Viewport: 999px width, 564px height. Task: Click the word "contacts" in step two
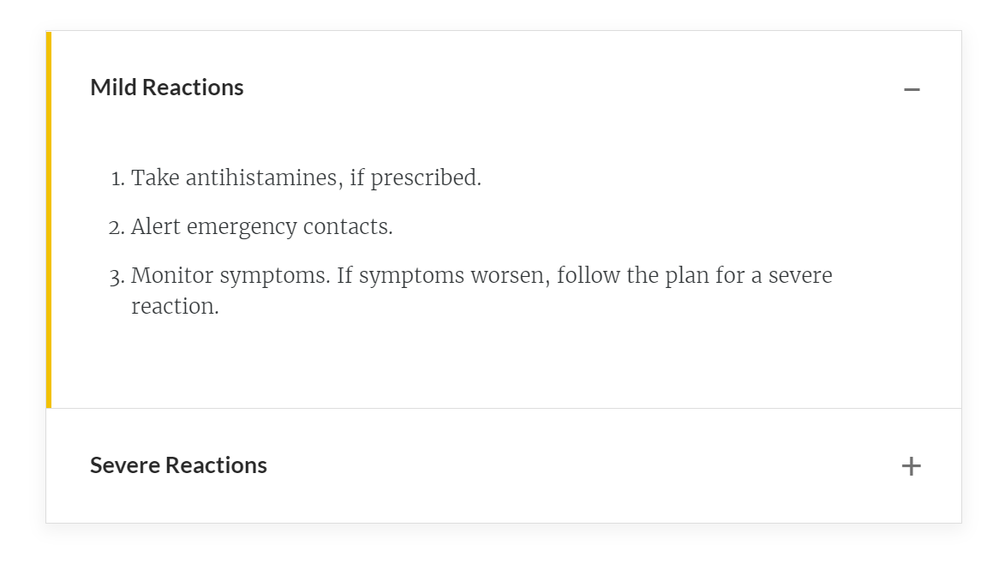[345, 227]
